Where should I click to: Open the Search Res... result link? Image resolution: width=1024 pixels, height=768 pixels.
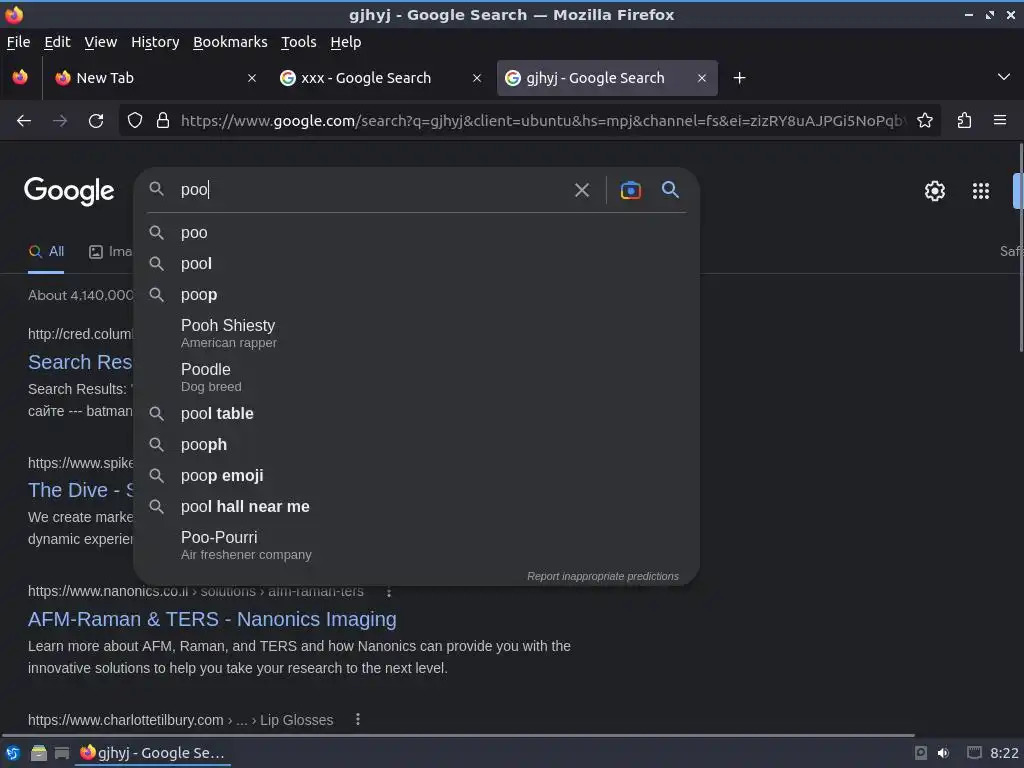point(80,362)
